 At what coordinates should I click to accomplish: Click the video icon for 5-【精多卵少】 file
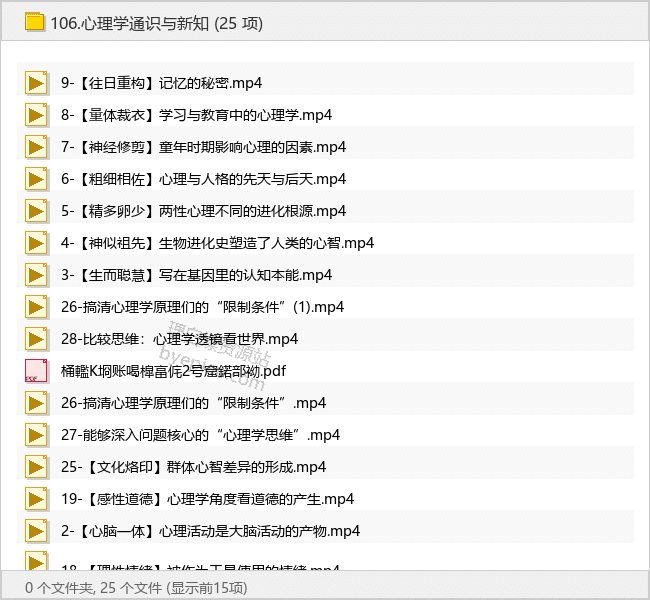coord(36,211)
